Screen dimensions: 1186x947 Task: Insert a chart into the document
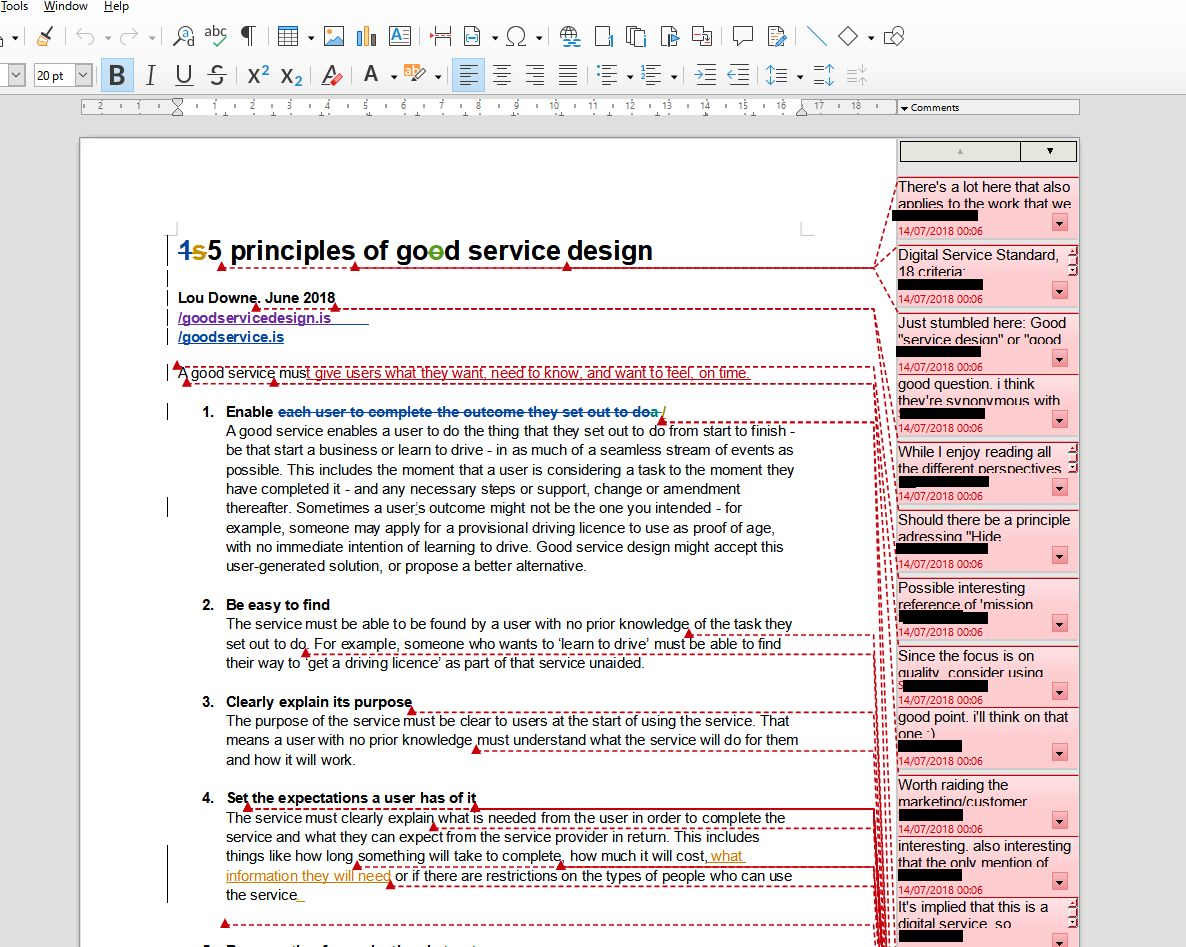[366, 37]
